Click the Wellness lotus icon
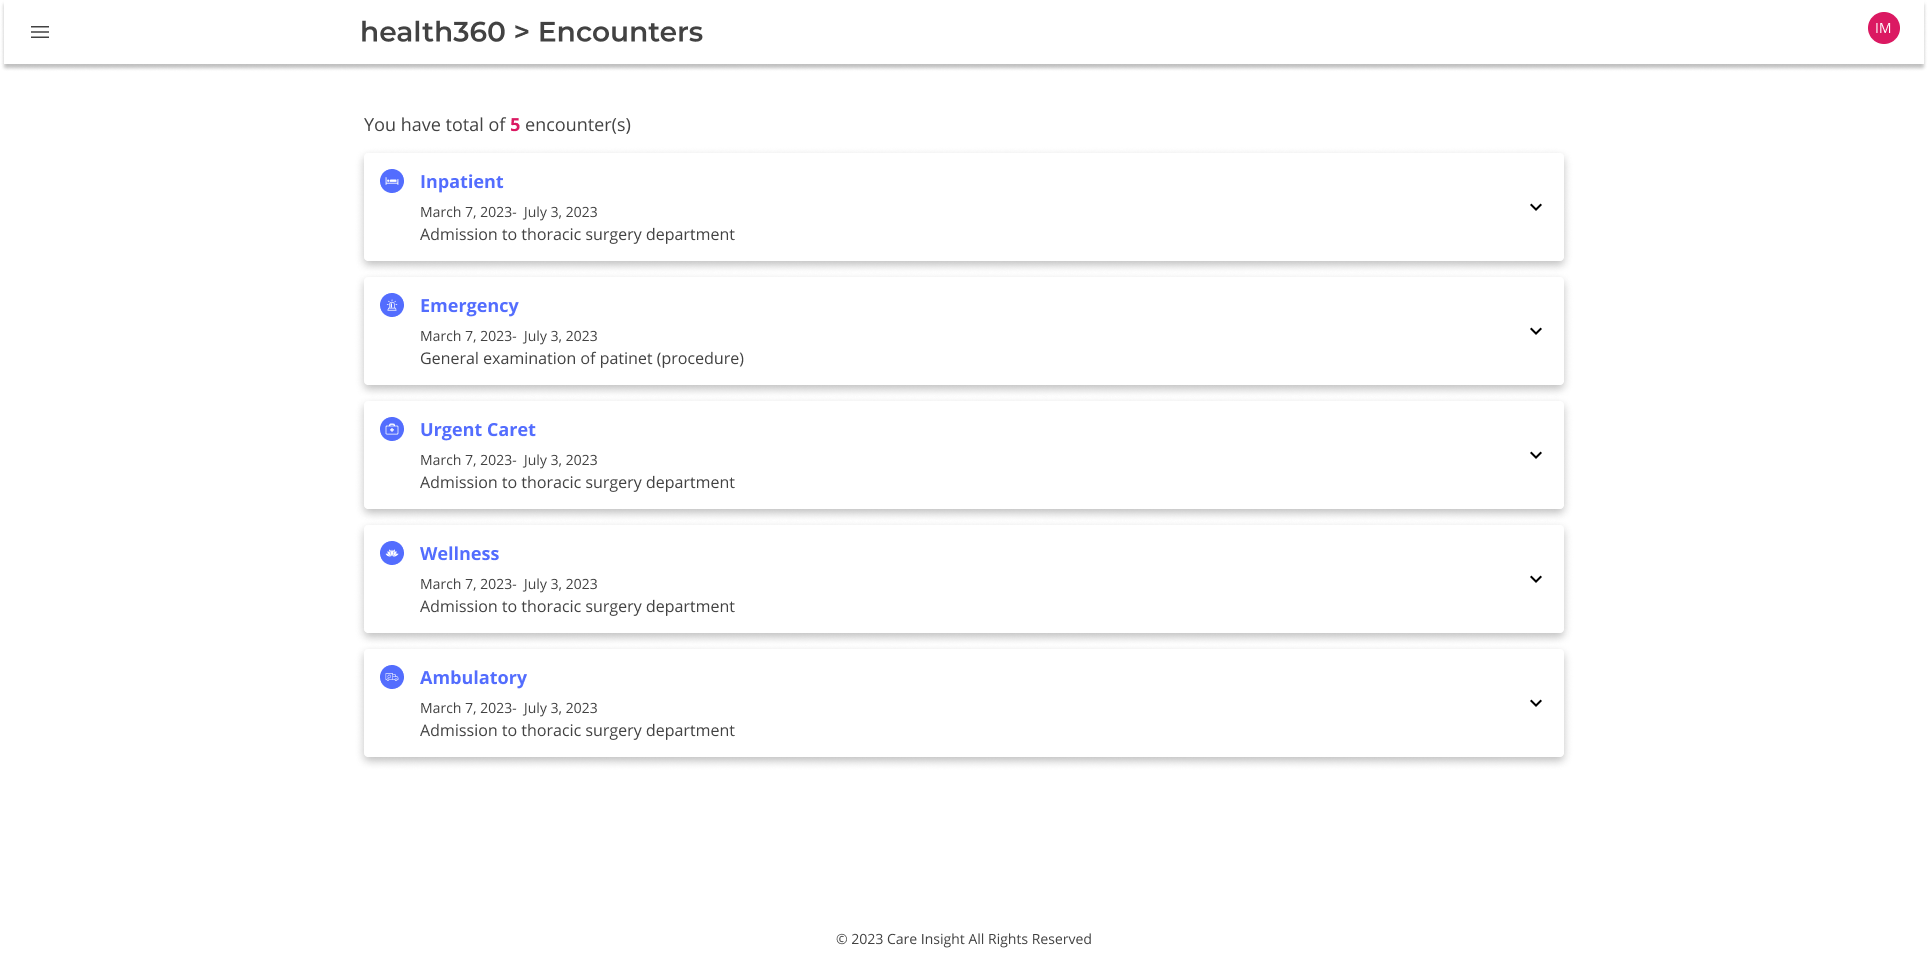Image resolution: width=1928 pixels, height=980 pixels. (392, 553)
